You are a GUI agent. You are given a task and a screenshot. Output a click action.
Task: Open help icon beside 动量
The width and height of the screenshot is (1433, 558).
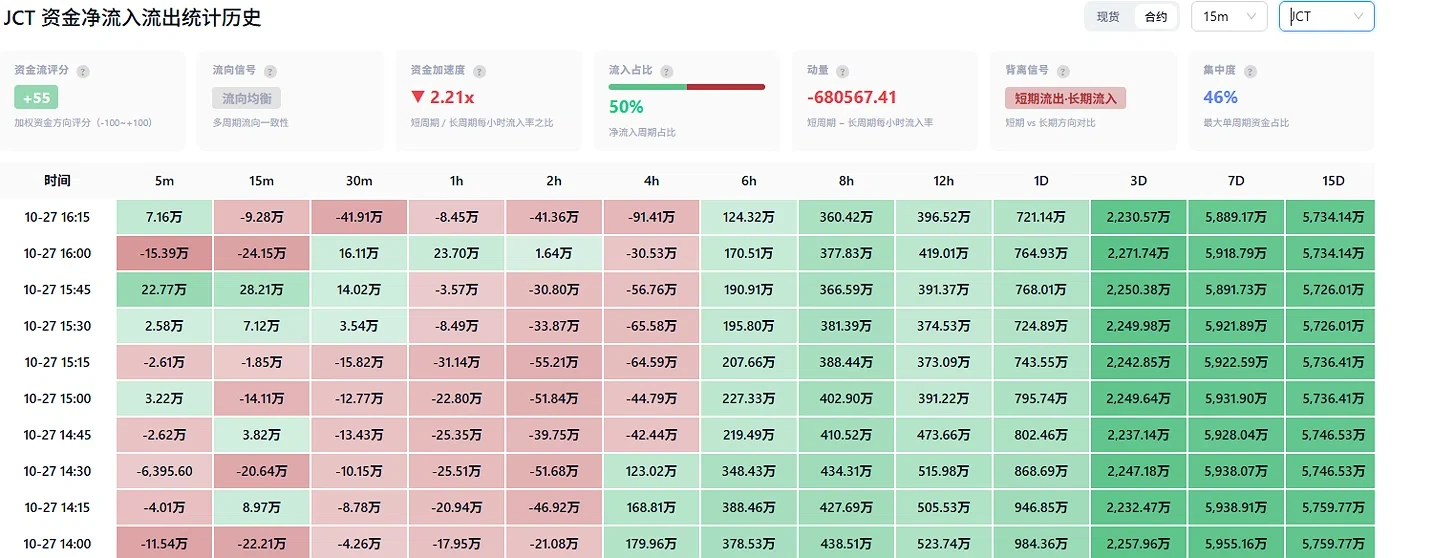click(843, 71)
